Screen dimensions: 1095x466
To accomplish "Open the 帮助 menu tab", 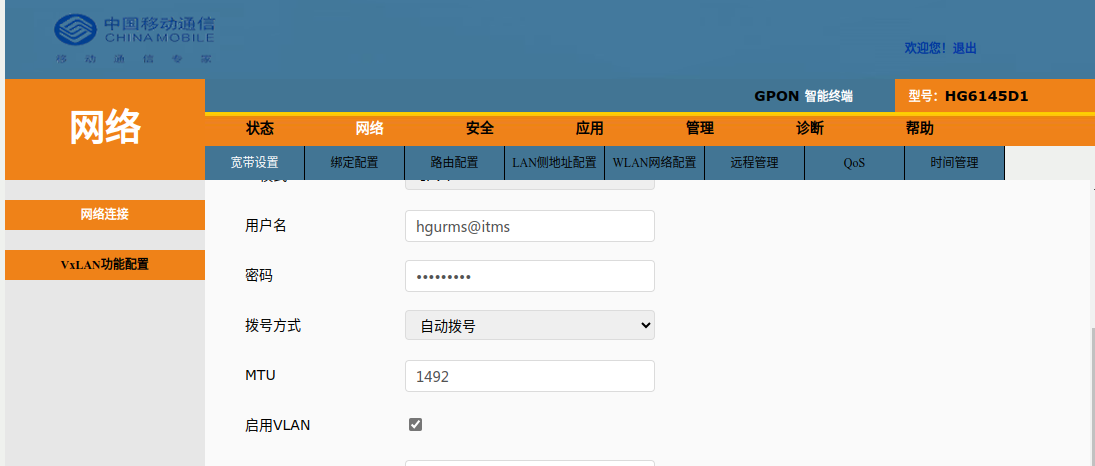I will click(920, 128).
